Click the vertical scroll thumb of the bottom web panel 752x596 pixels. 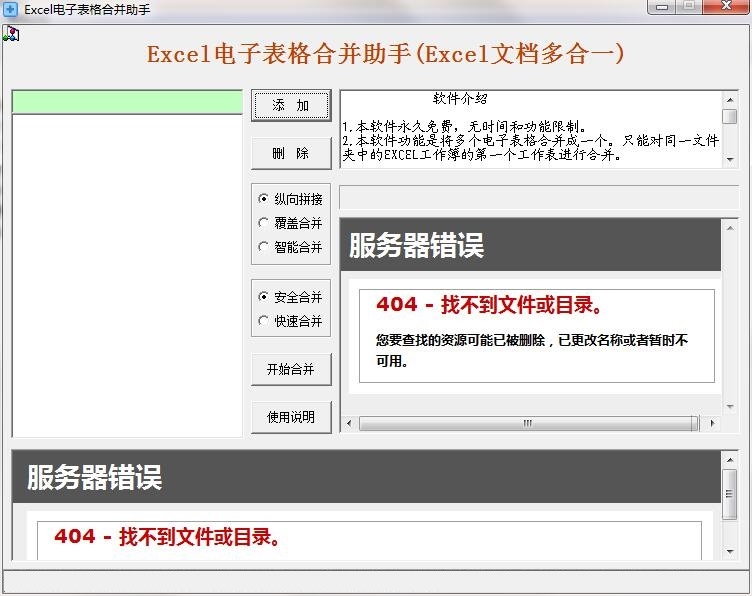[730, 494]
